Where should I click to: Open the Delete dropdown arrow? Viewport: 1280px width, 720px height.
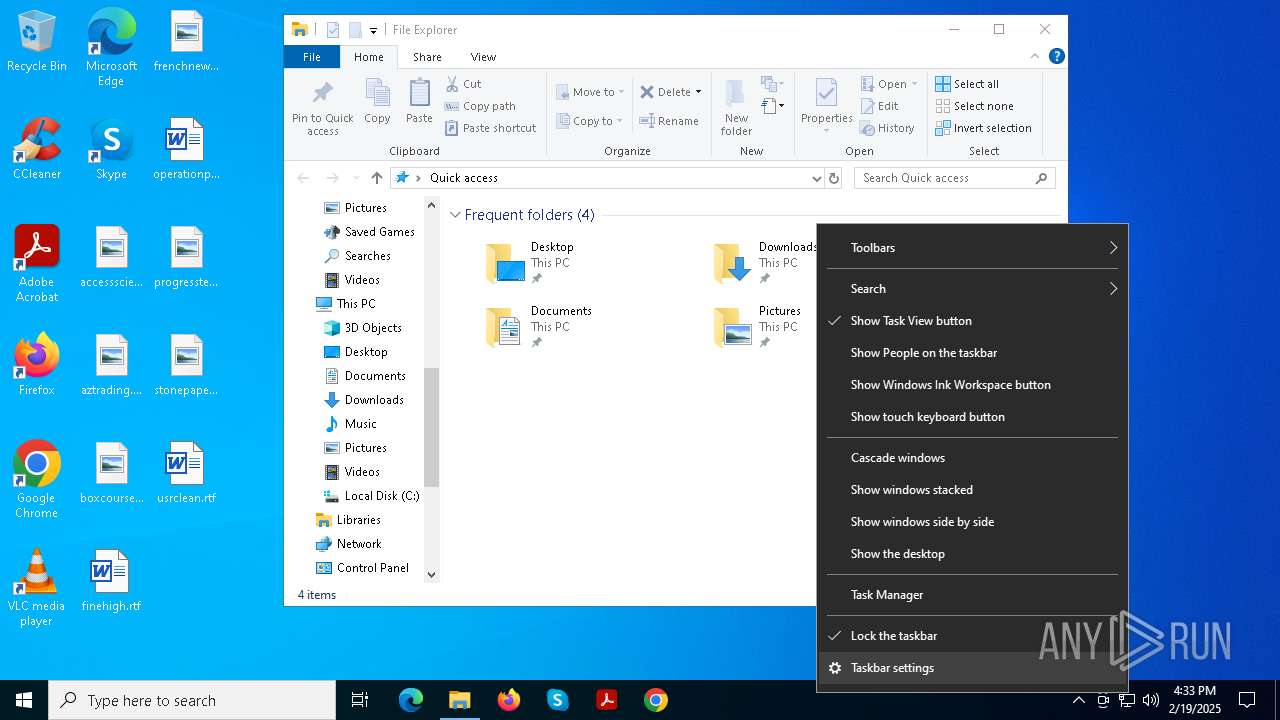[x=698, y=92]
